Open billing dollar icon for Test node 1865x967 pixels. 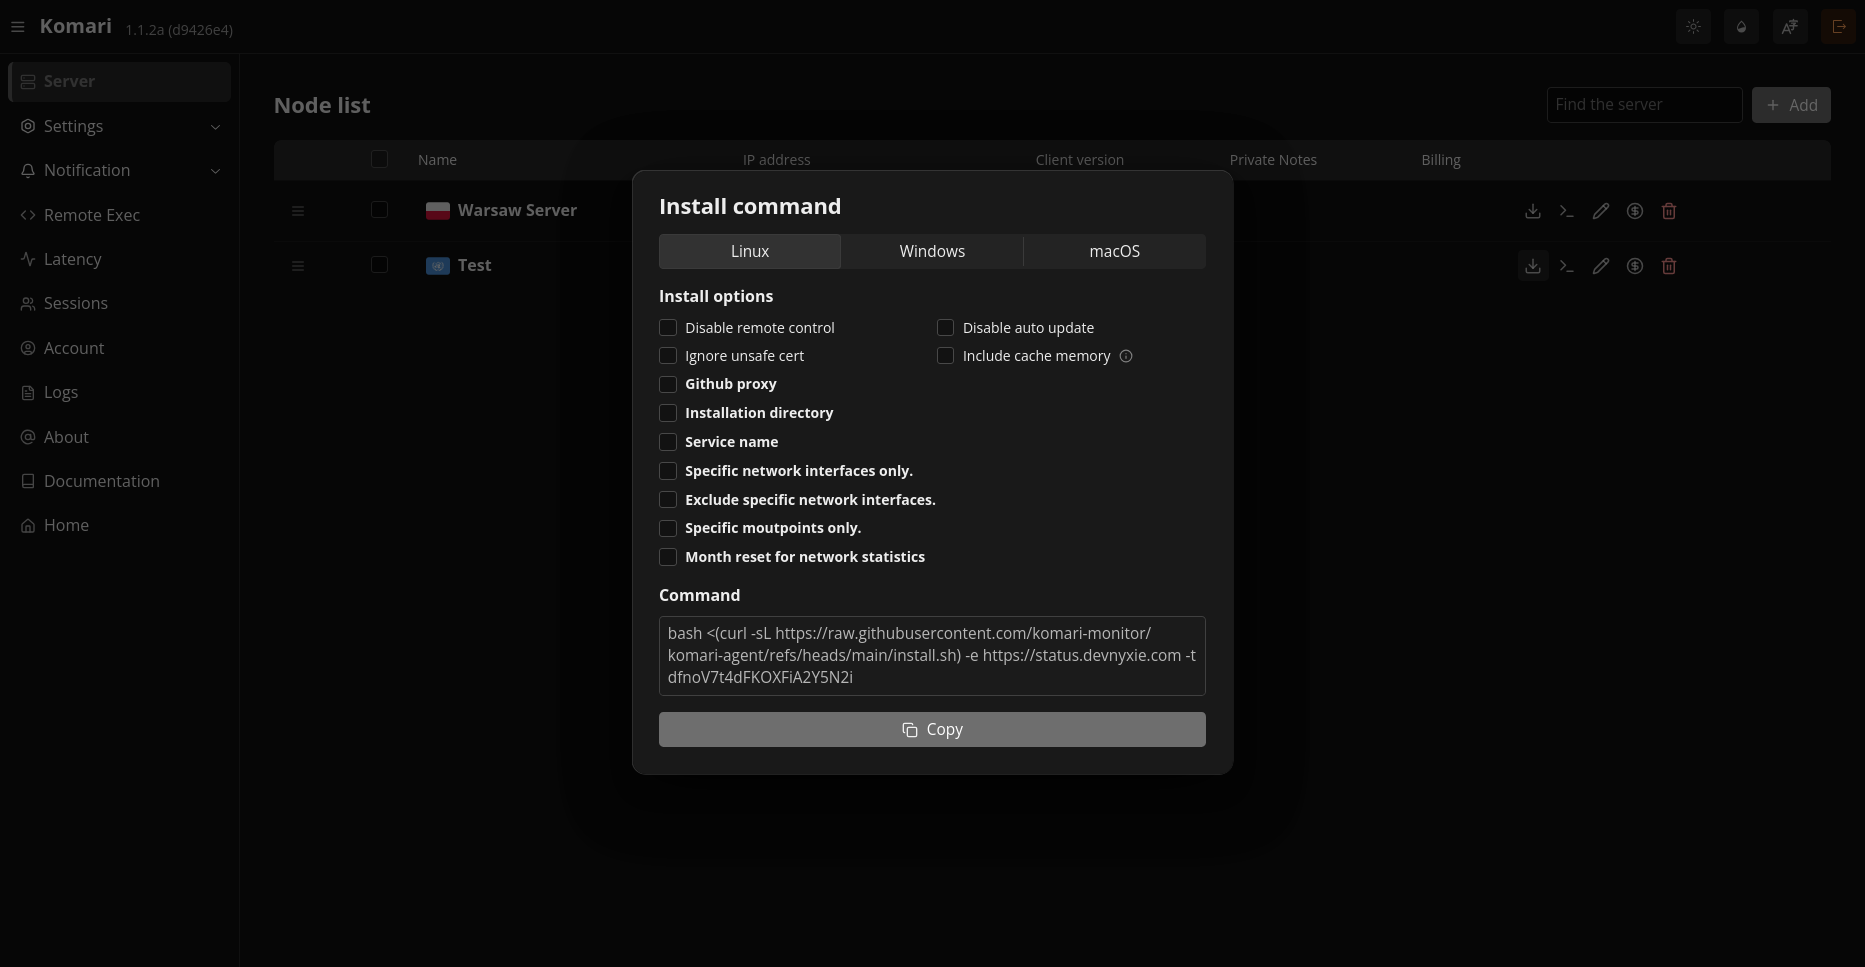[x=1635, y=266]
